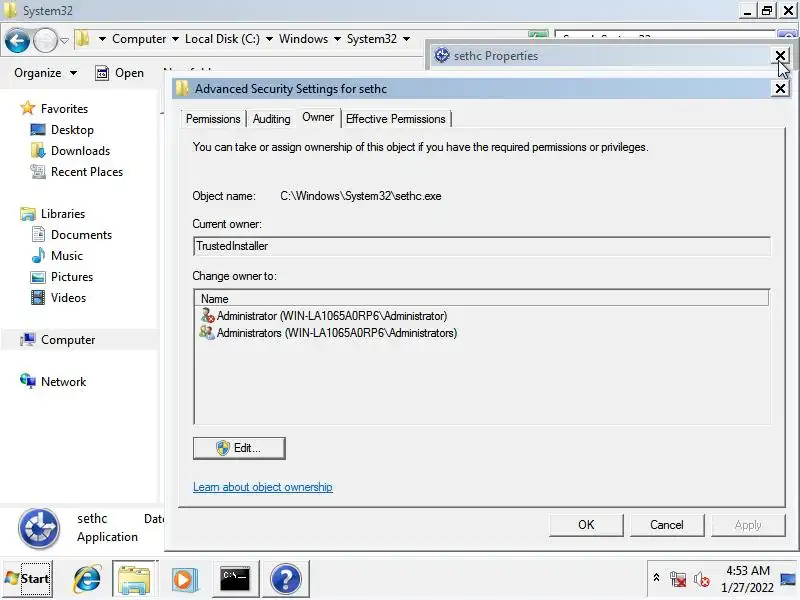800x600 pixels.
Task: Expand the Windows breadcrumb dropdown arrow
Action: [337, 39]
